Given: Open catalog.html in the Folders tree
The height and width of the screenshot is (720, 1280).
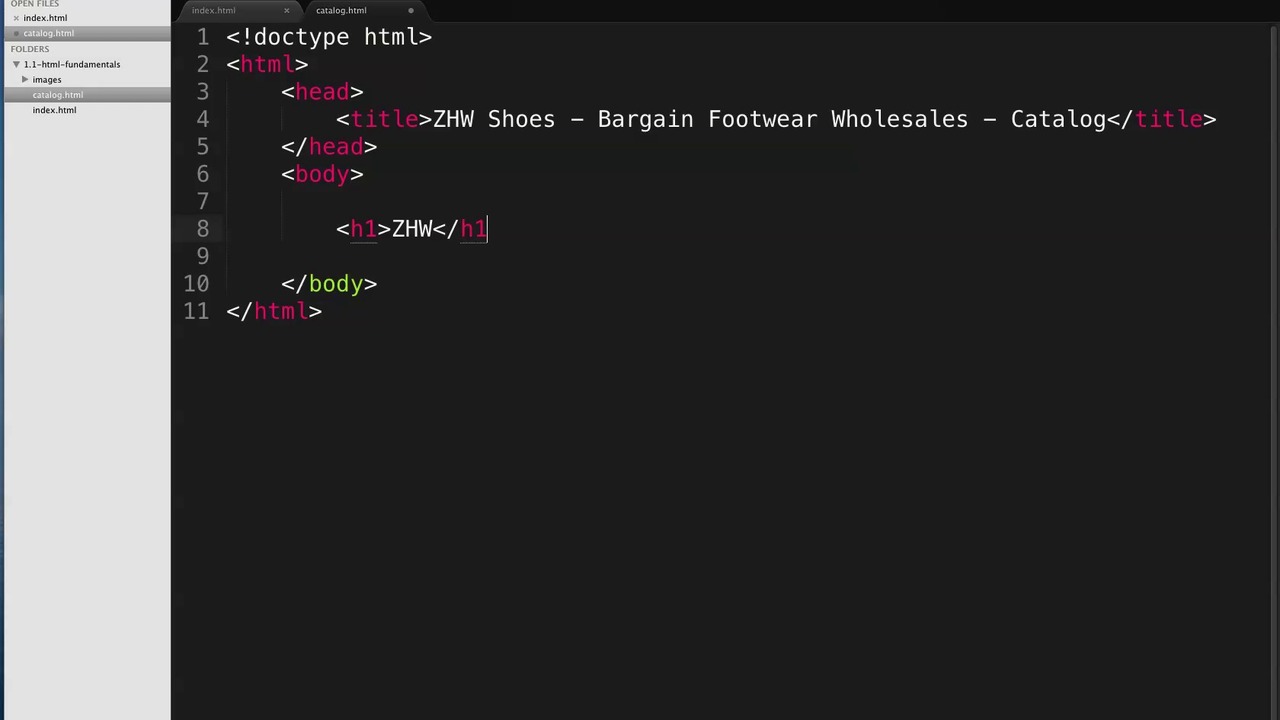Looking at the screenshot, I should pyautogui.click(x=58, y=95).
